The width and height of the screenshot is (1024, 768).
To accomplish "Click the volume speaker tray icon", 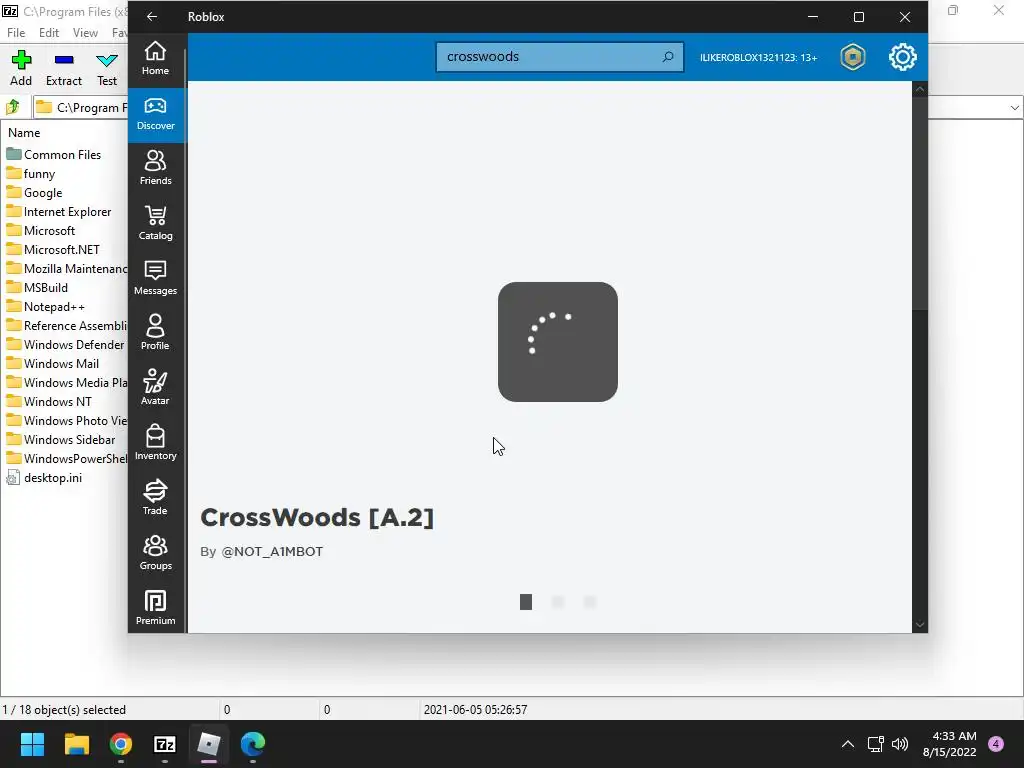I will (900, 744).
